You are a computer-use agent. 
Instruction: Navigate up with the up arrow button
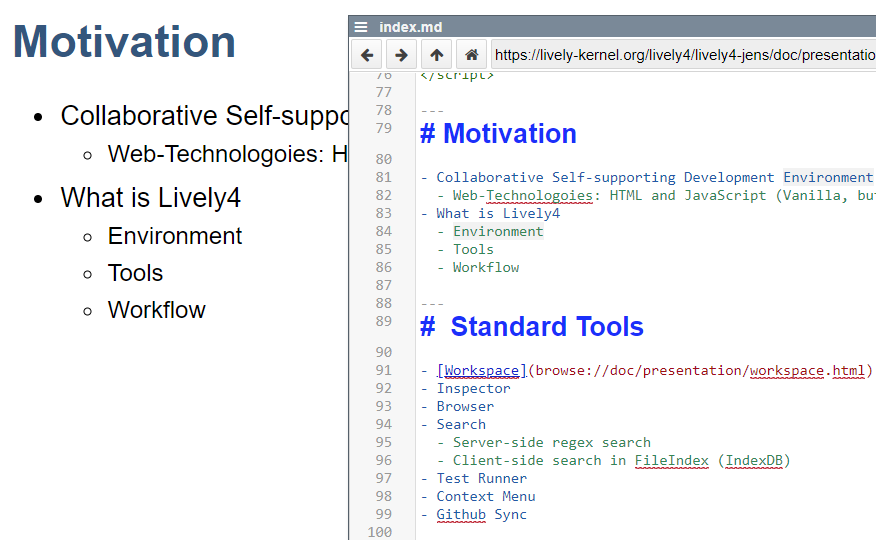(436, 55)
